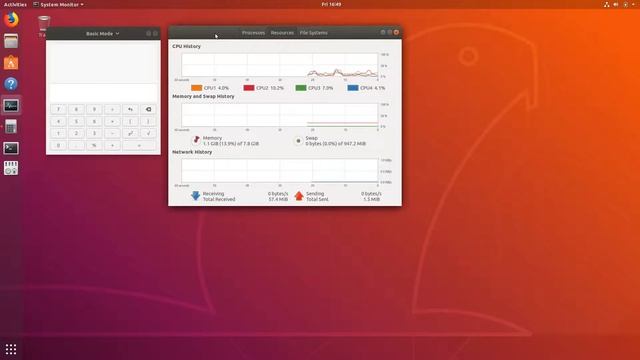Click the calculator 0 key
Viewport: 640px width, 360px height.
click(x=58, y=145)
